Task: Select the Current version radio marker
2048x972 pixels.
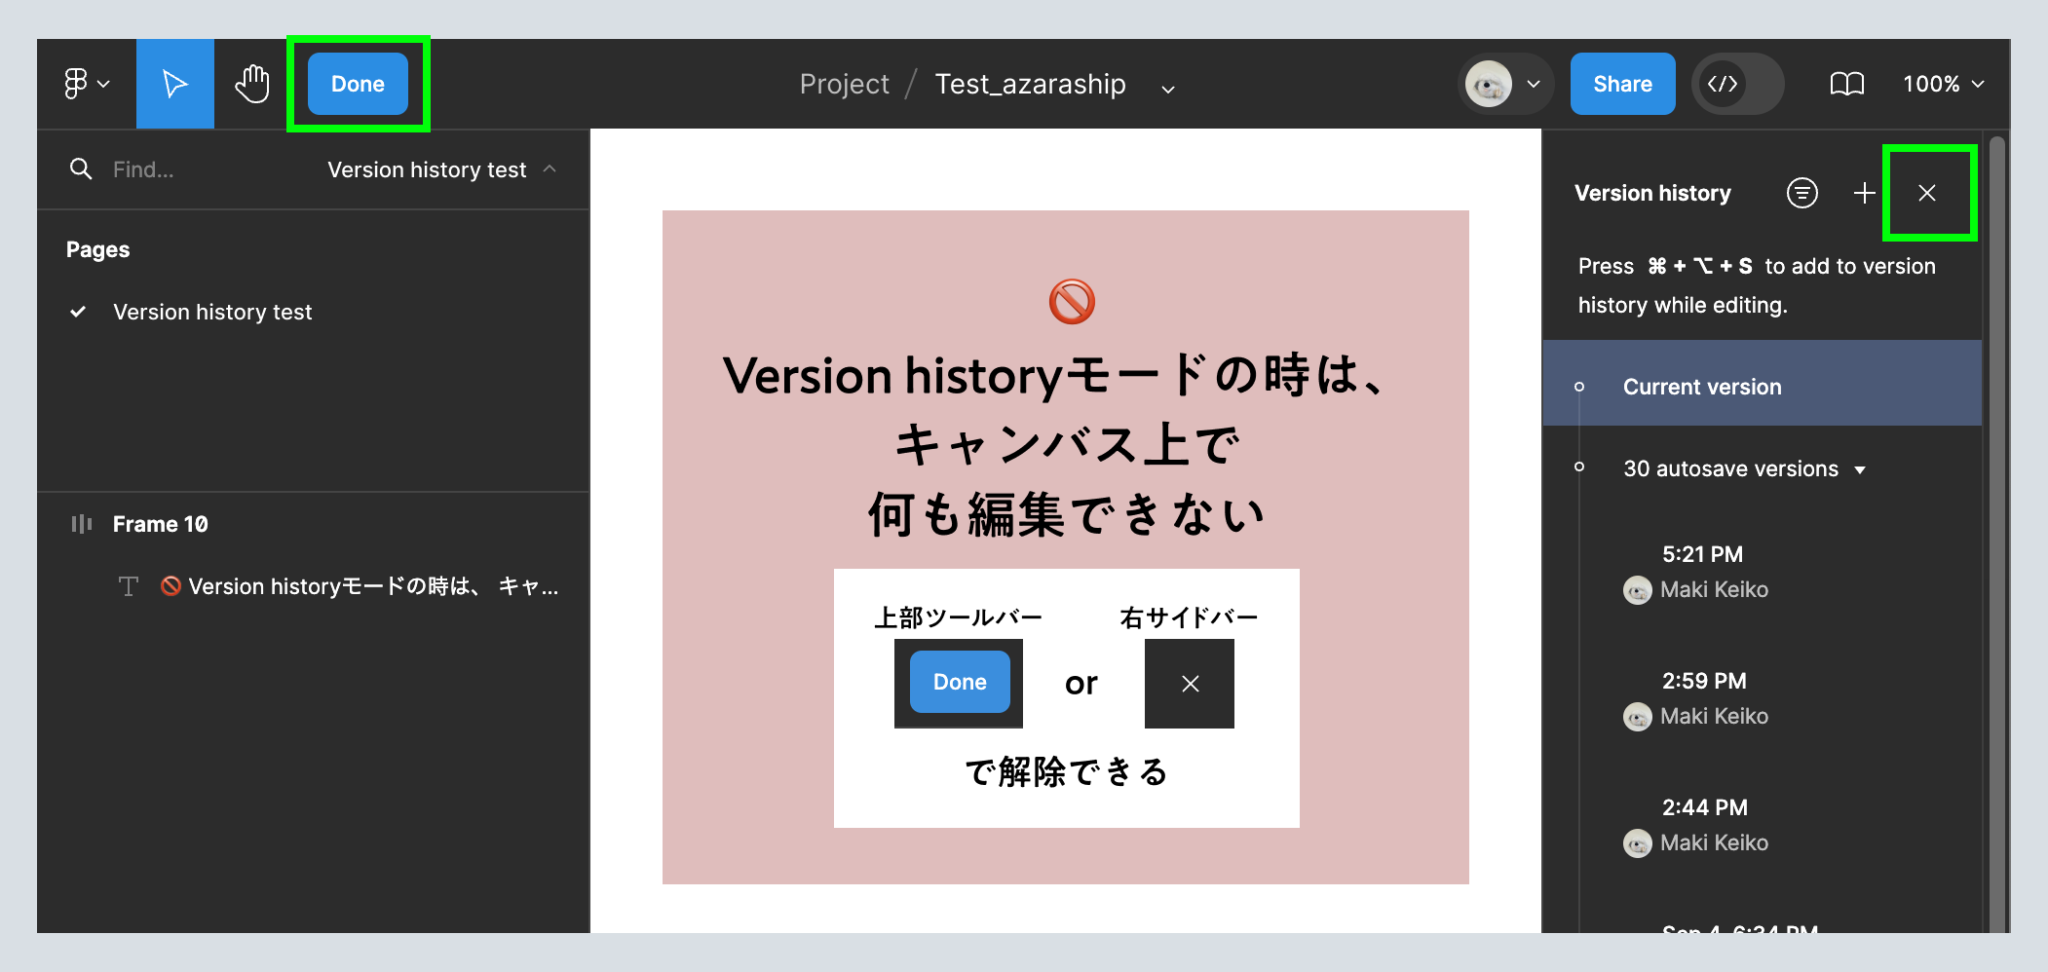Action: 1580,385
